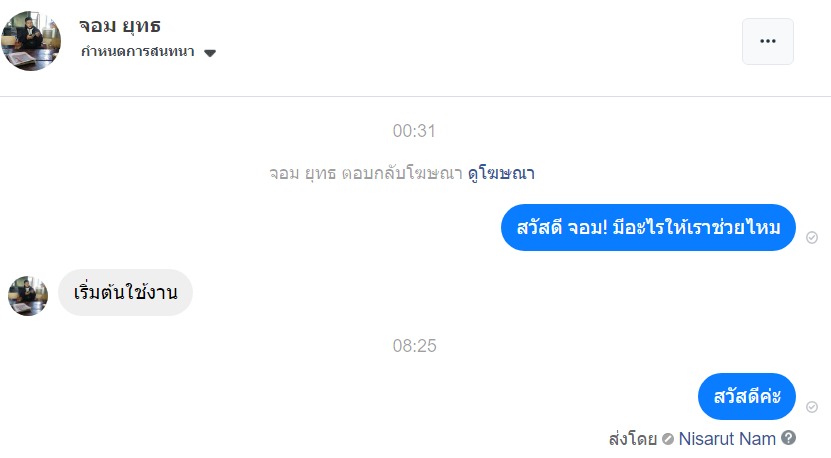Expand the กำหนดการสนทนา dropdown arrow
Screen dimensions: 831x458
click(x=210, y=53)
